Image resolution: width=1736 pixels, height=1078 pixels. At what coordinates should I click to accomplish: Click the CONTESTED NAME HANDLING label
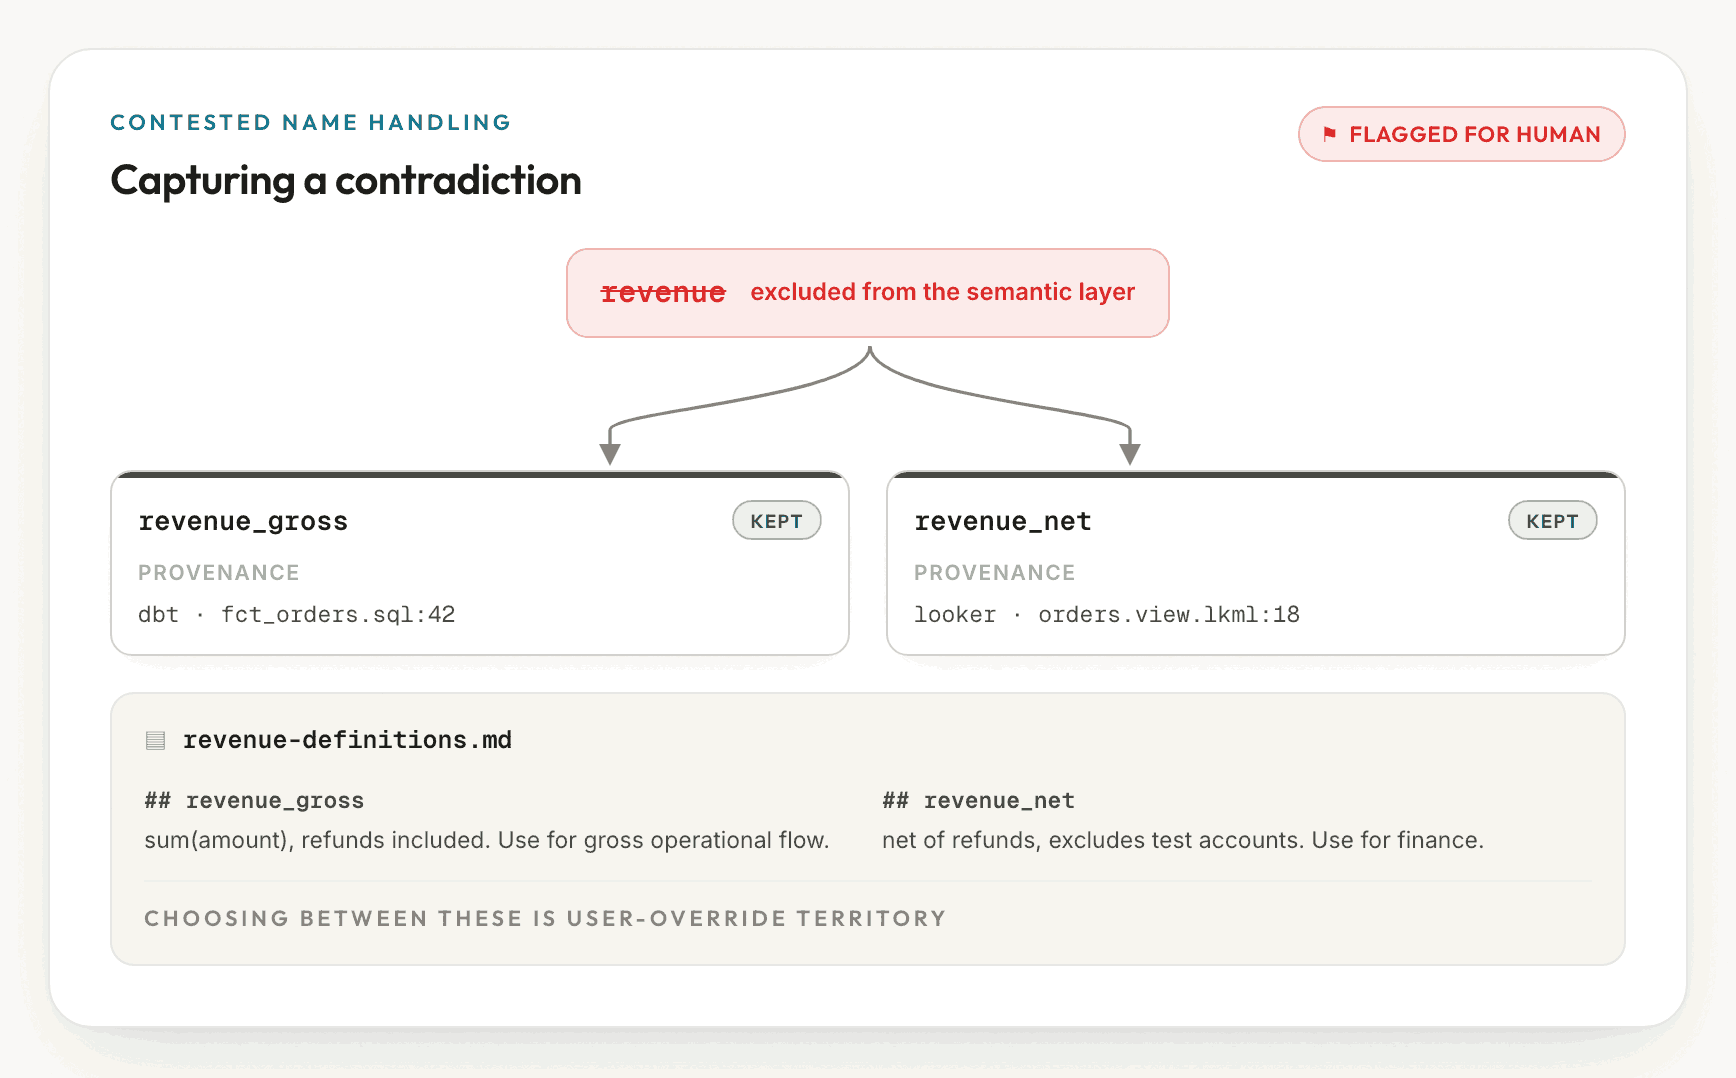311,122
